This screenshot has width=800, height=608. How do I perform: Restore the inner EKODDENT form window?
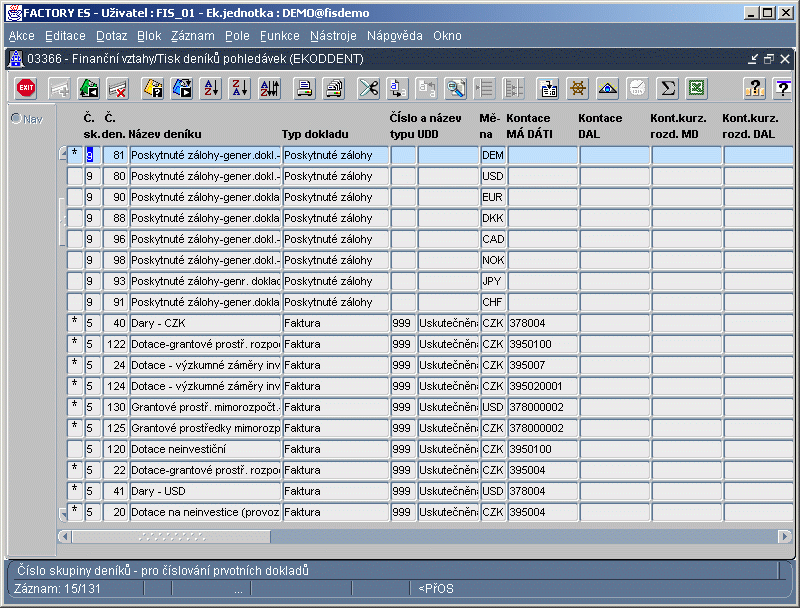[769, 59]
